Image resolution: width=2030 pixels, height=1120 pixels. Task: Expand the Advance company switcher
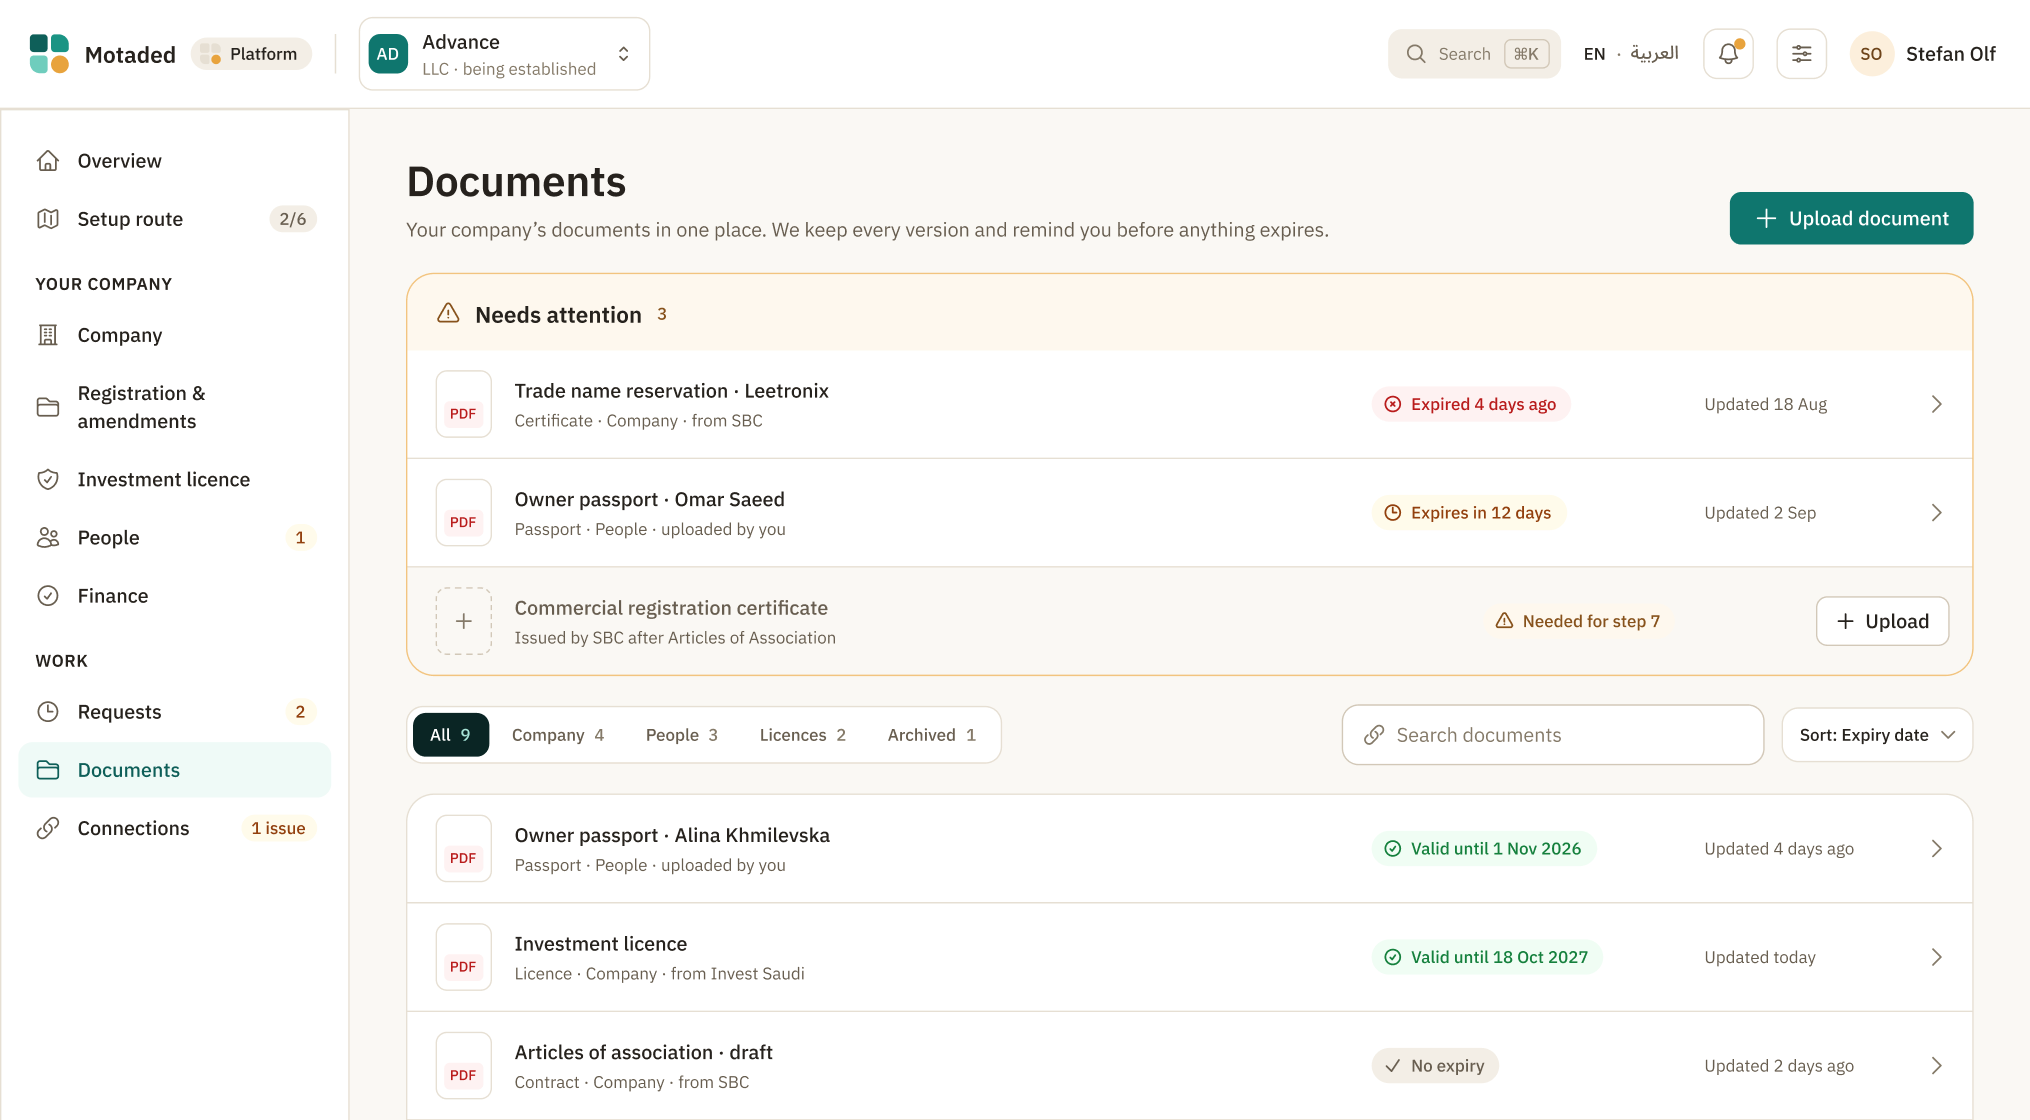(504, 54)
